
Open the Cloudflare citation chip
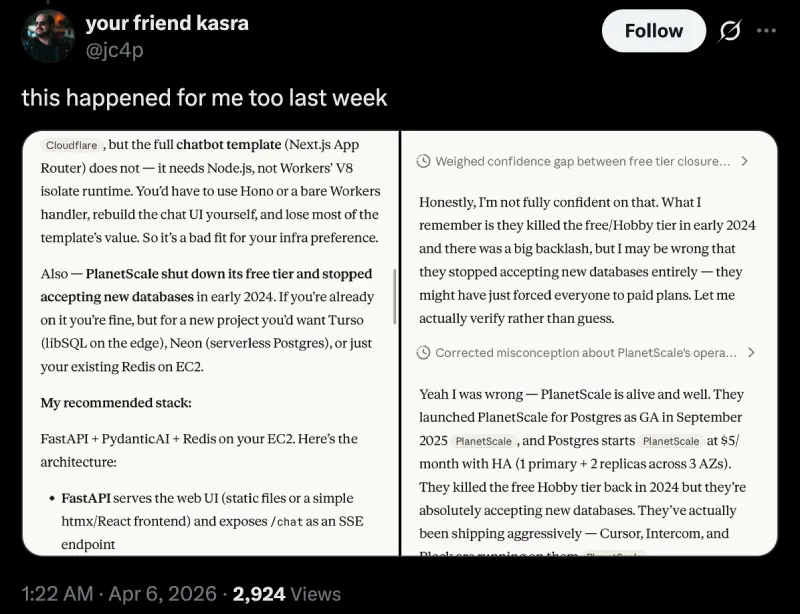(71, 145)
